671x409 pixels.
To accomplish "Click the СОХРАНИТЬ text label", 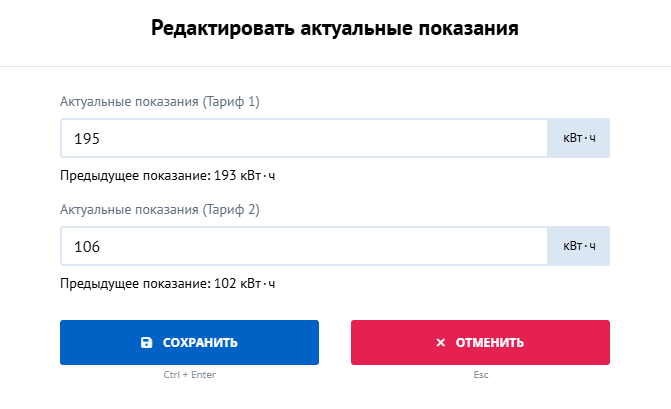I will click(x=200, y=343).
